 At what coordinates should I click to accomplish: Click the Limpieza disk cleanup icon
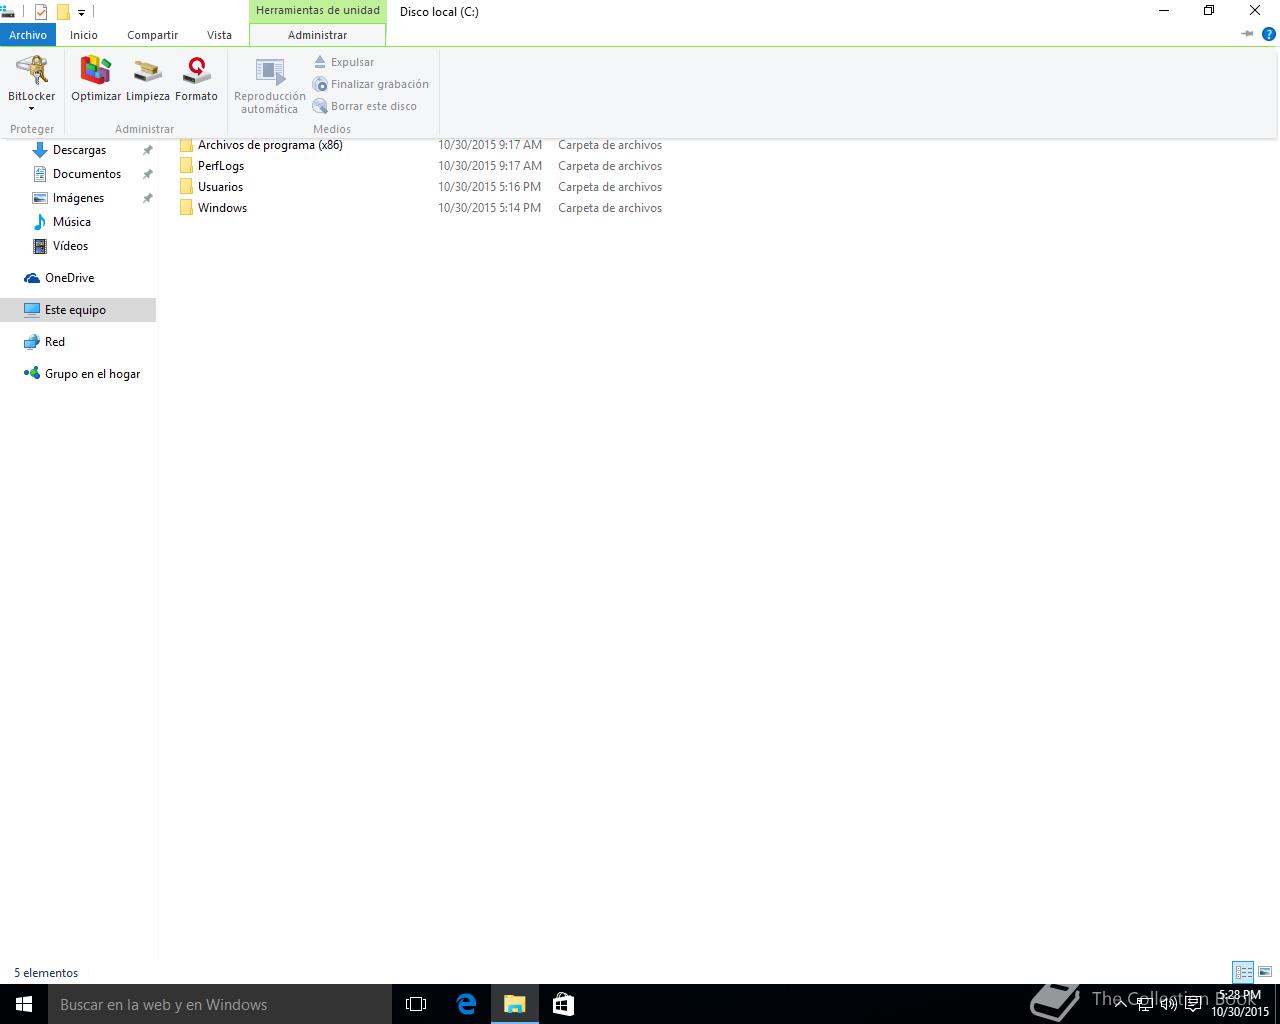pos(148,80)
